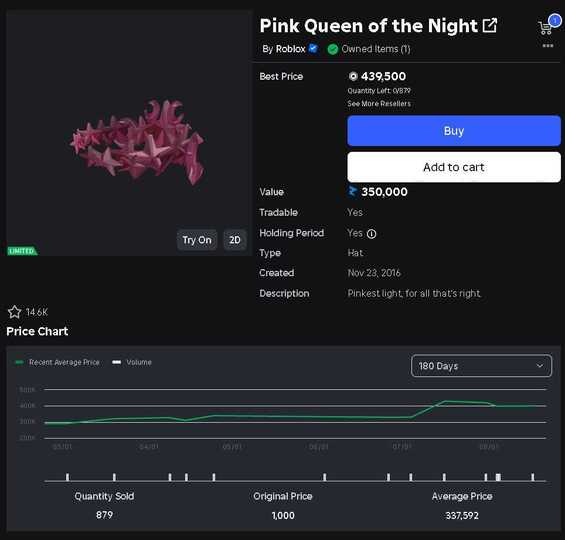Open the shopping cart icon

pos(545,28)
